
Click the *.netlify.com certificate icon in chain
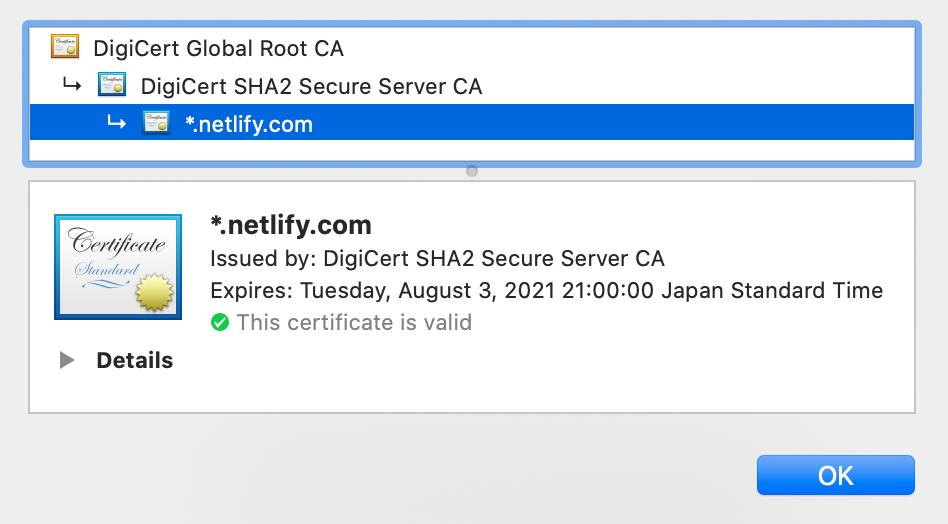tap(156, 123)
